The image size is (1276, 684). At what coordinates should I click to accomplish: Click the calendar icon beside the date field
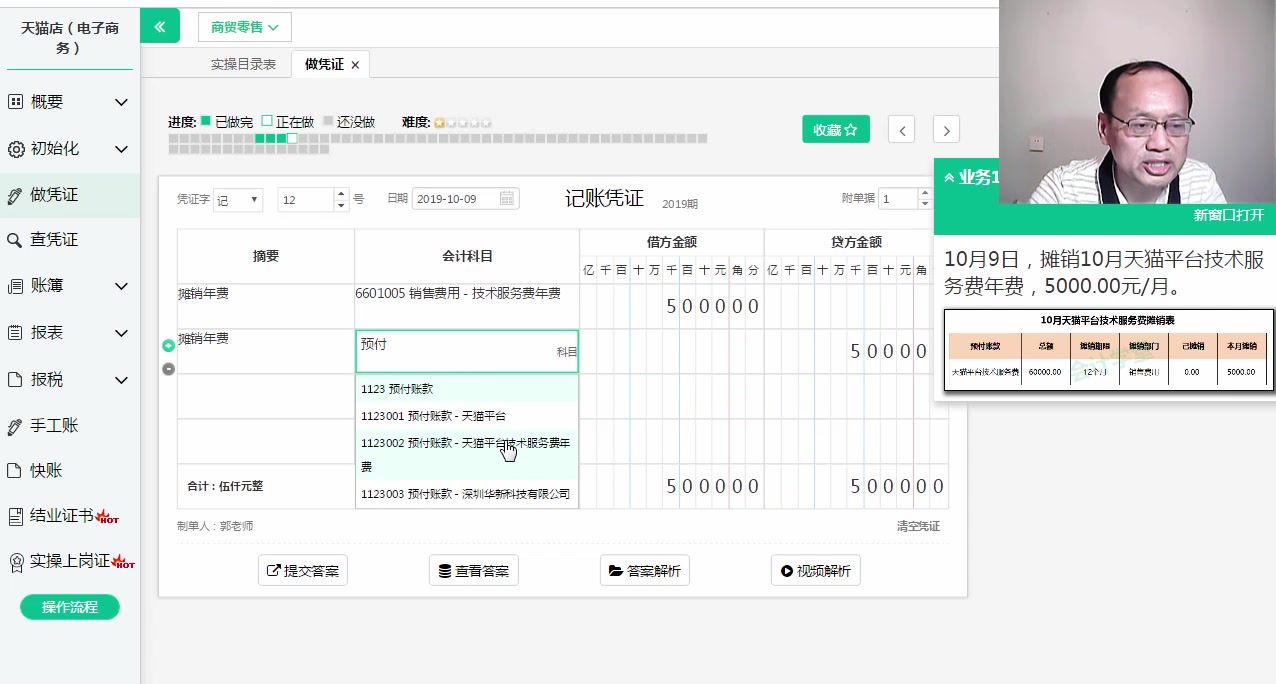[508, 198]
